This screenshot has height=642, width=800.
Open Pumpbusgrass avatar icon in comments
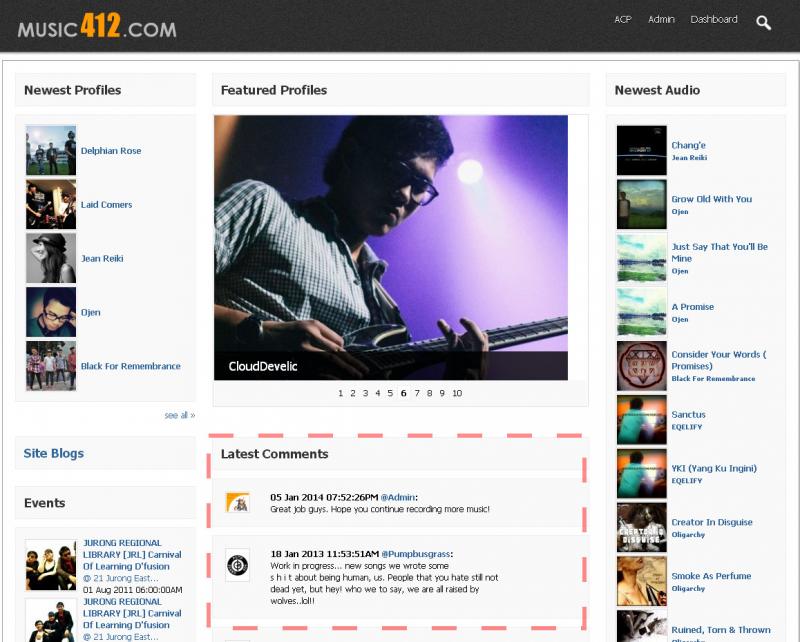click(x=238, y=565)
